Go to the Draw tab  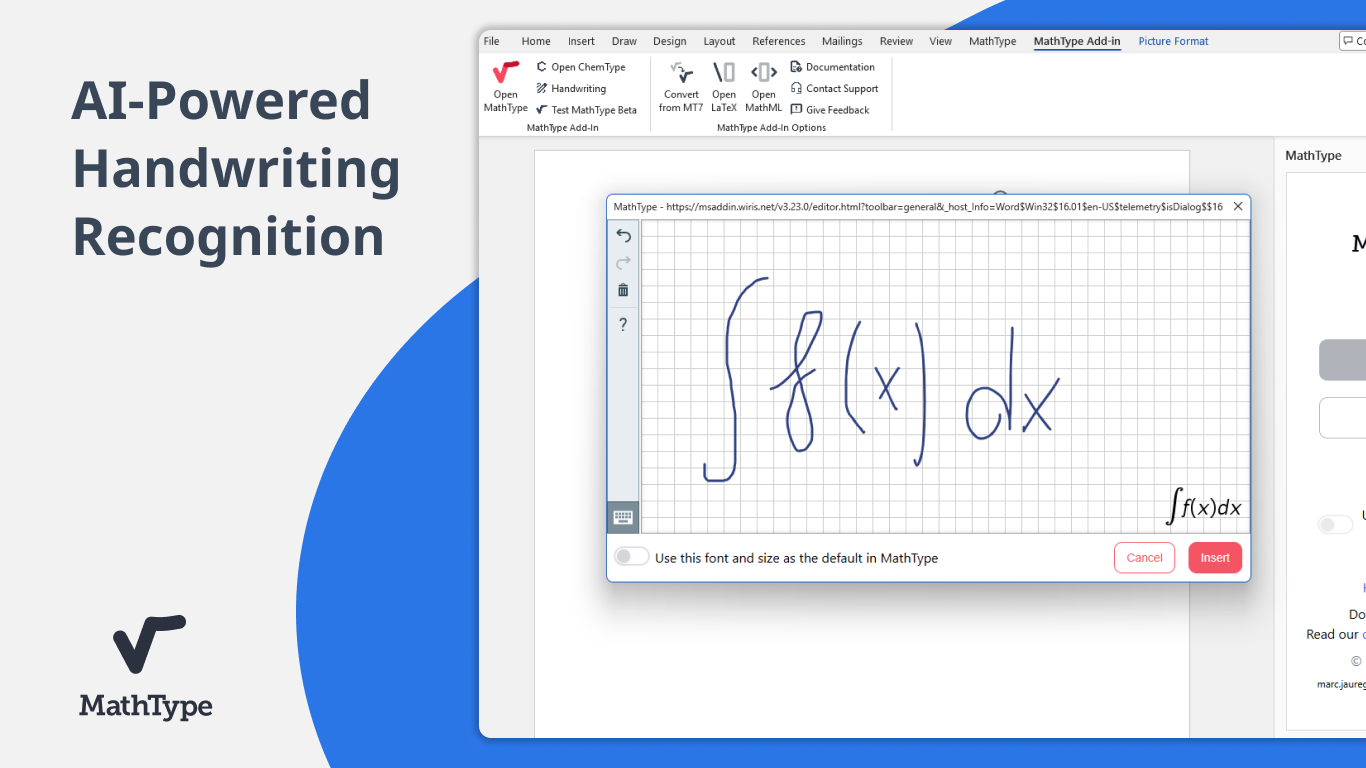click(624, 41)
